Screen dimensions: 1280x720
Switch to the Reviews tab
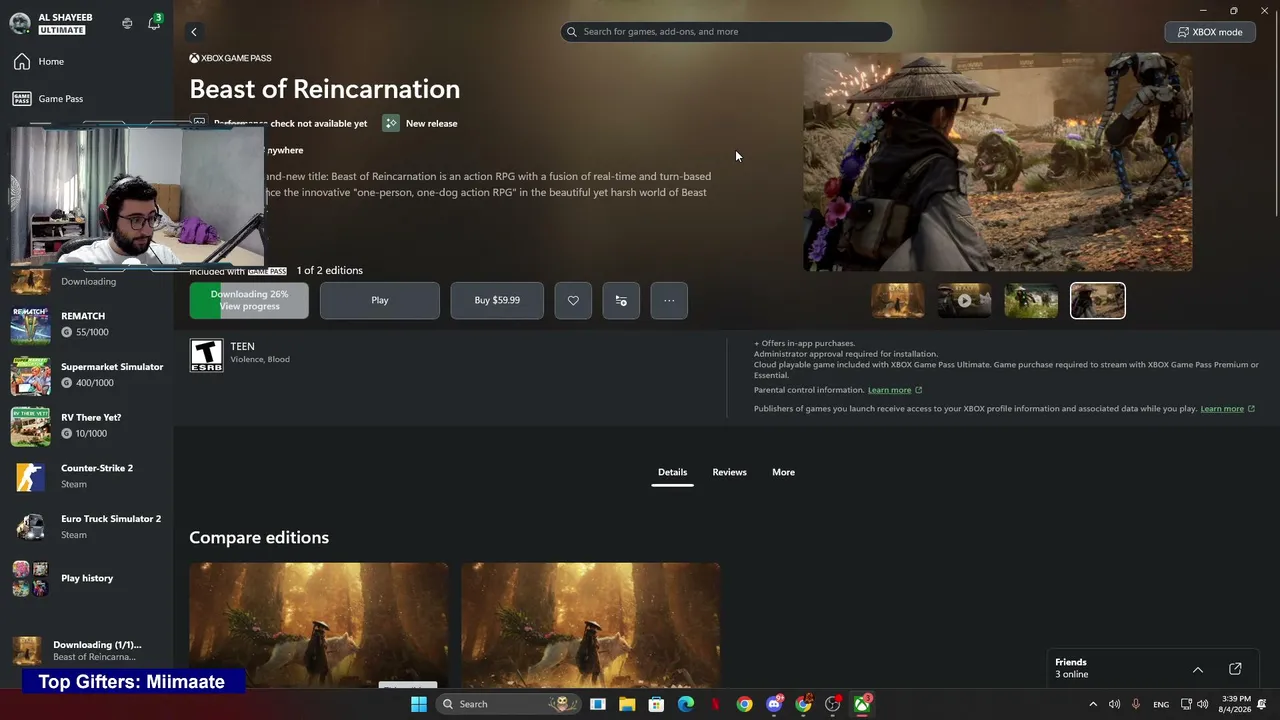click(729, 472)
